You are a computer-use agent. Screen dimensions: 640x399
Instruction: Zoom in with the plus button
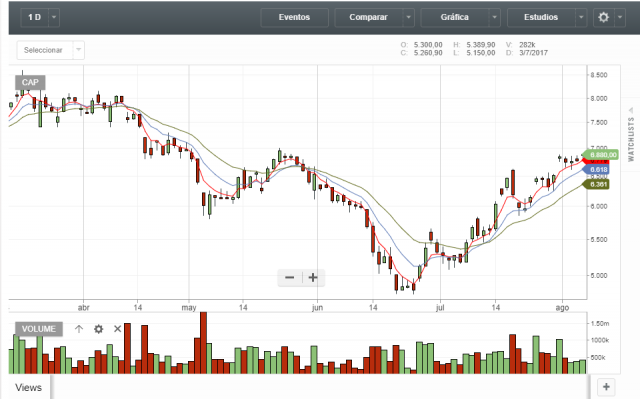[x=313, y=278]
